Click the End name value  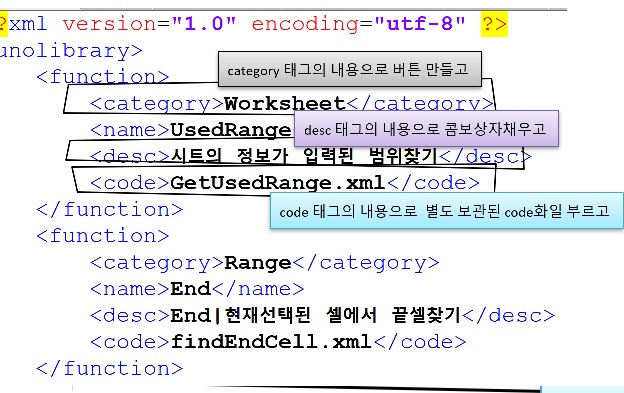click(190, 289)
